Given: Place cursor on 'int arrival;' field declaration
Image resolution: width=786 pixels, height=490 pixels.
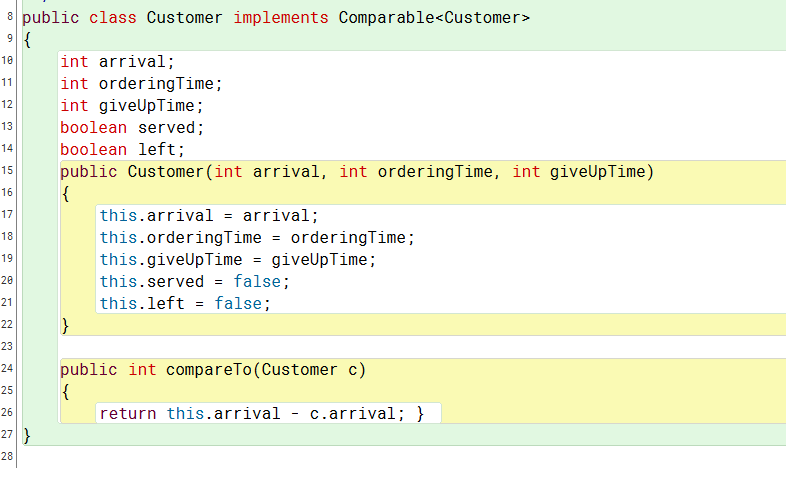Looking at the screenshot, I should tap(117, 62).
